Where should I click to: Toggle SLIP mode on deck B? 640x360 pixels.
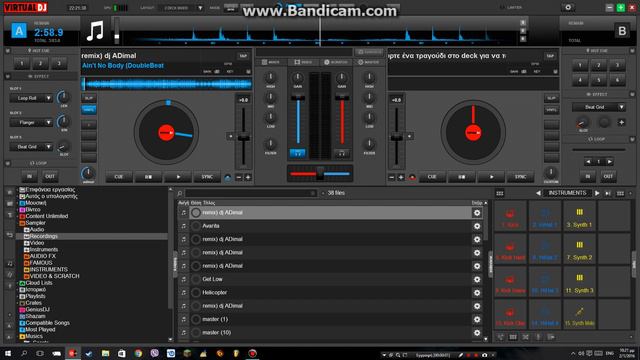(551, 98)
